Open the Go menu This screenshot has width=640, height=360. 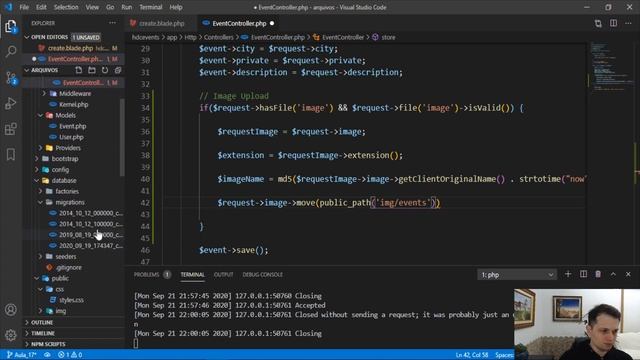110,7
